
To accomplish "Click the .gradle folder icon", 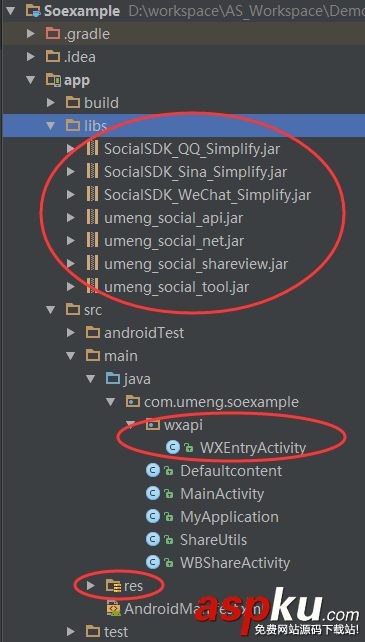I will pyautogui.click(x=53, y=33).
